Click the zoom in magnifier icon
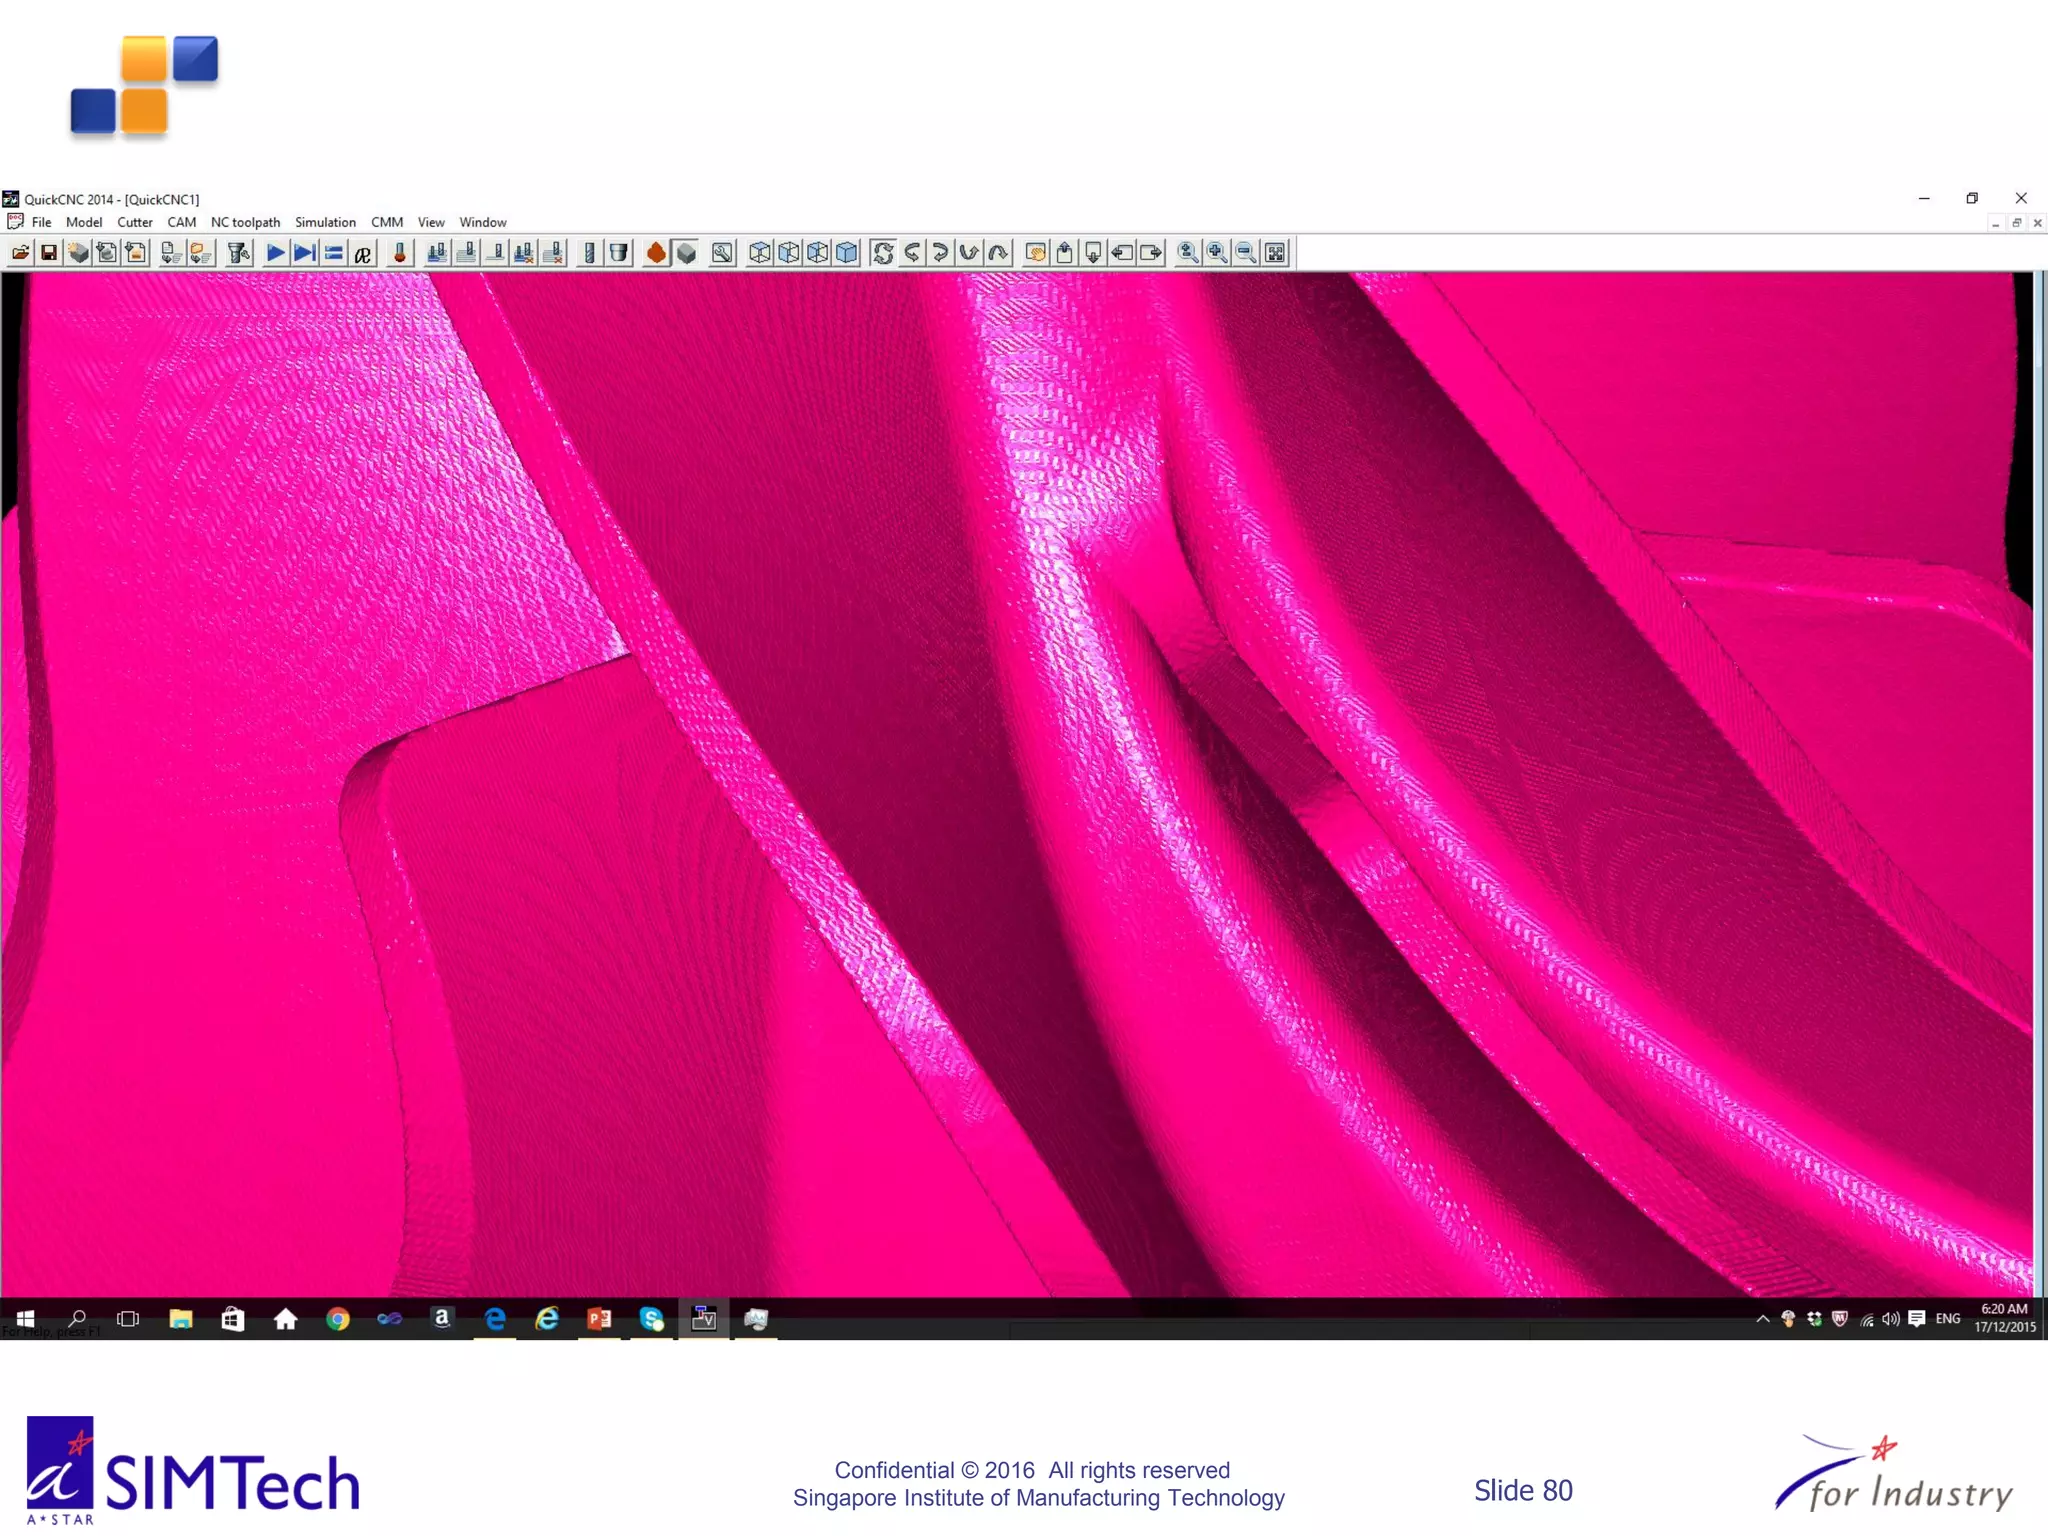 point(1216,253)
